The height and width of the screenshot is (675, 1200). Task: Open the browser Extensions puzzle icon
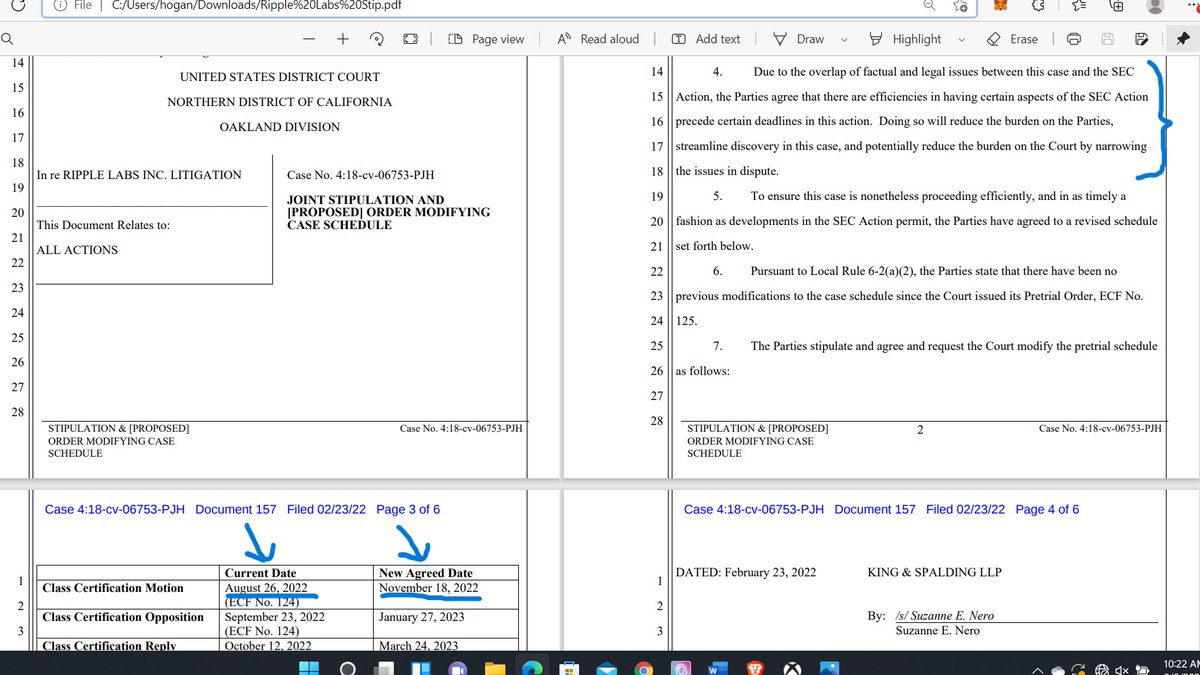(1039, 5)
